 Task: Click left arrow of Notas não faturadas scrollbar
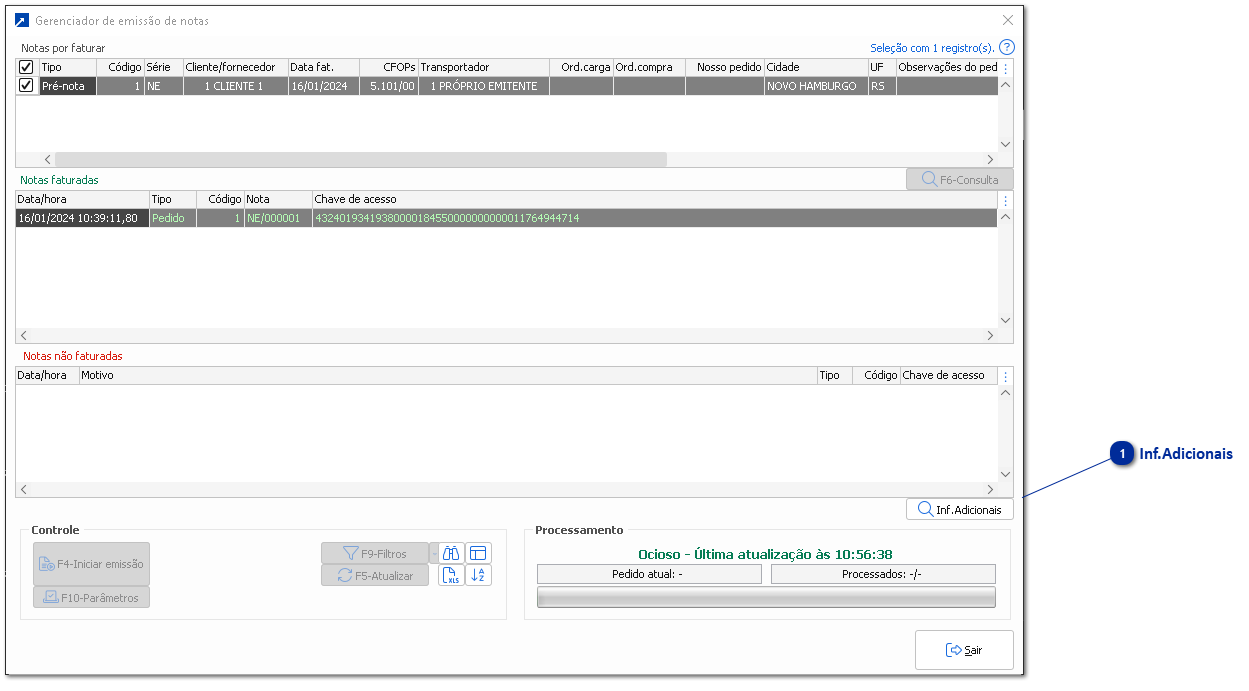(23, 490)
